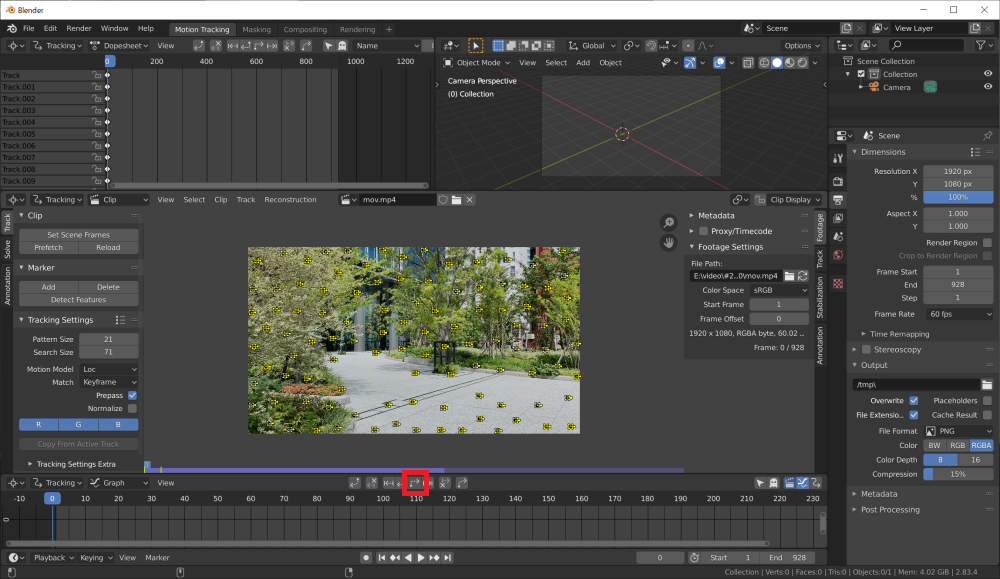
Task: Open the Frame Rate dropdown
Action: pyautogui.click(x=959, y=314)
